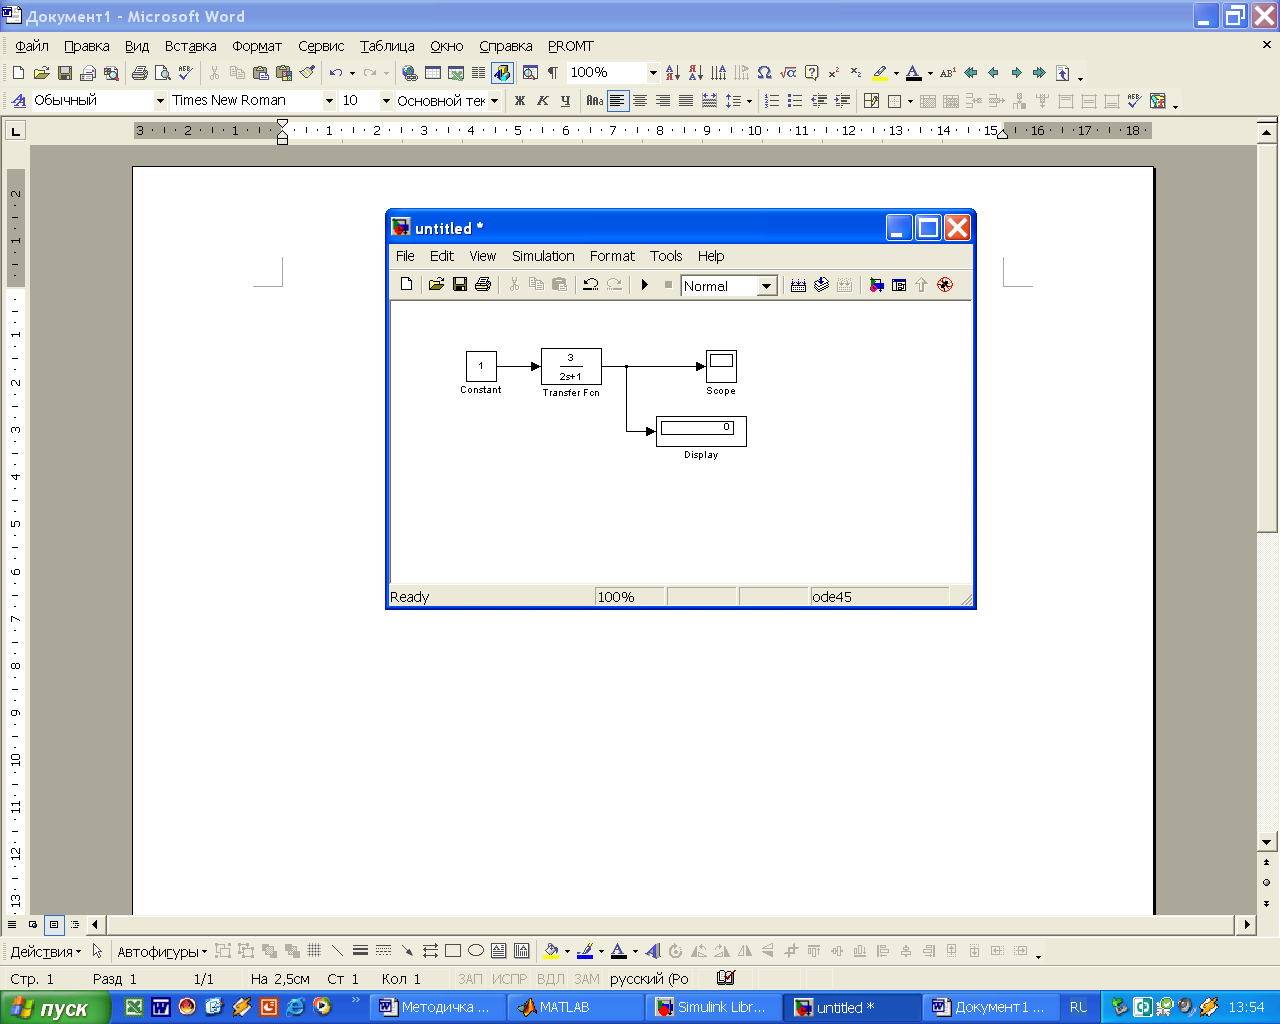Click the Change Case Aa icon
Viewport: 1280px width, 1024px height.
click(x=594, y=101)
